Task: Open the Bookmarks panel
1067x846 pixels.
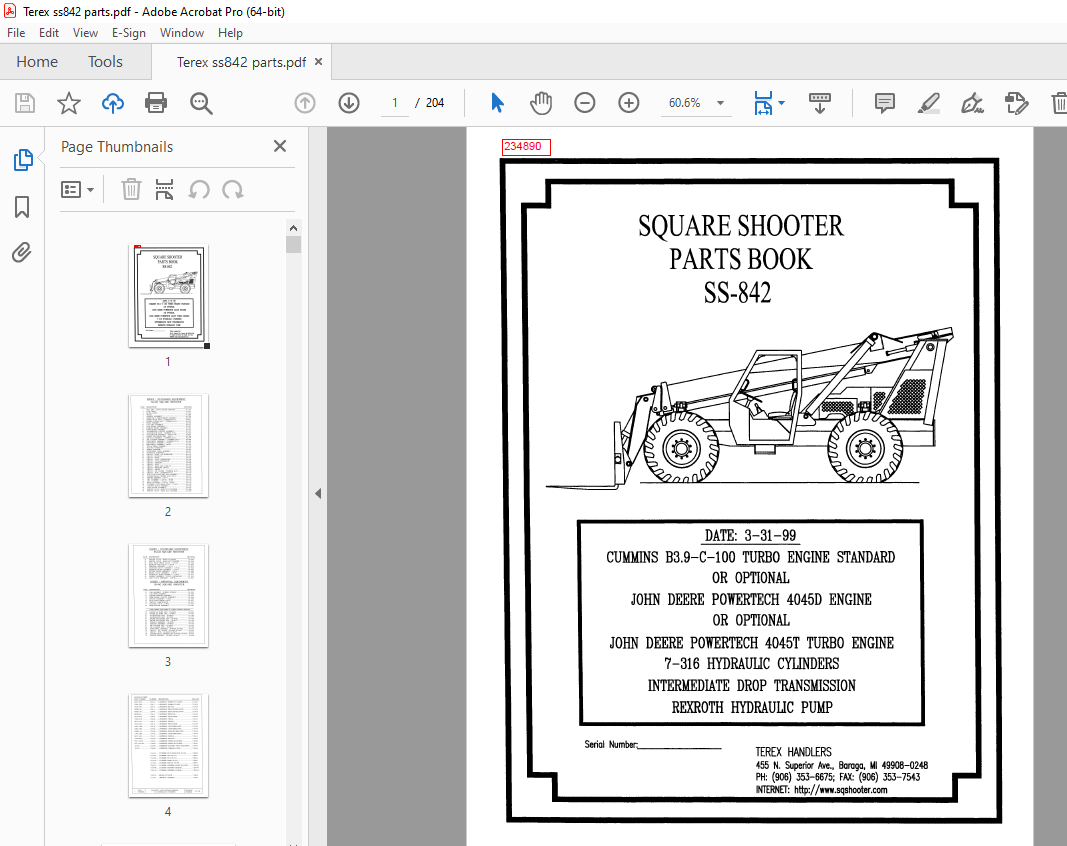Action: point(22,207)
